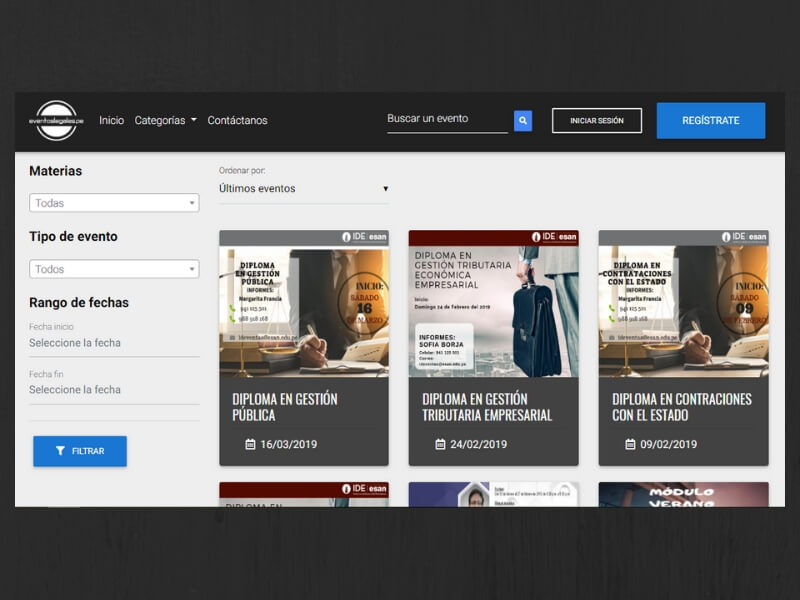
Task: Expand the Últimos eventos sort dropdown
Action: click(x=303, y=188)
